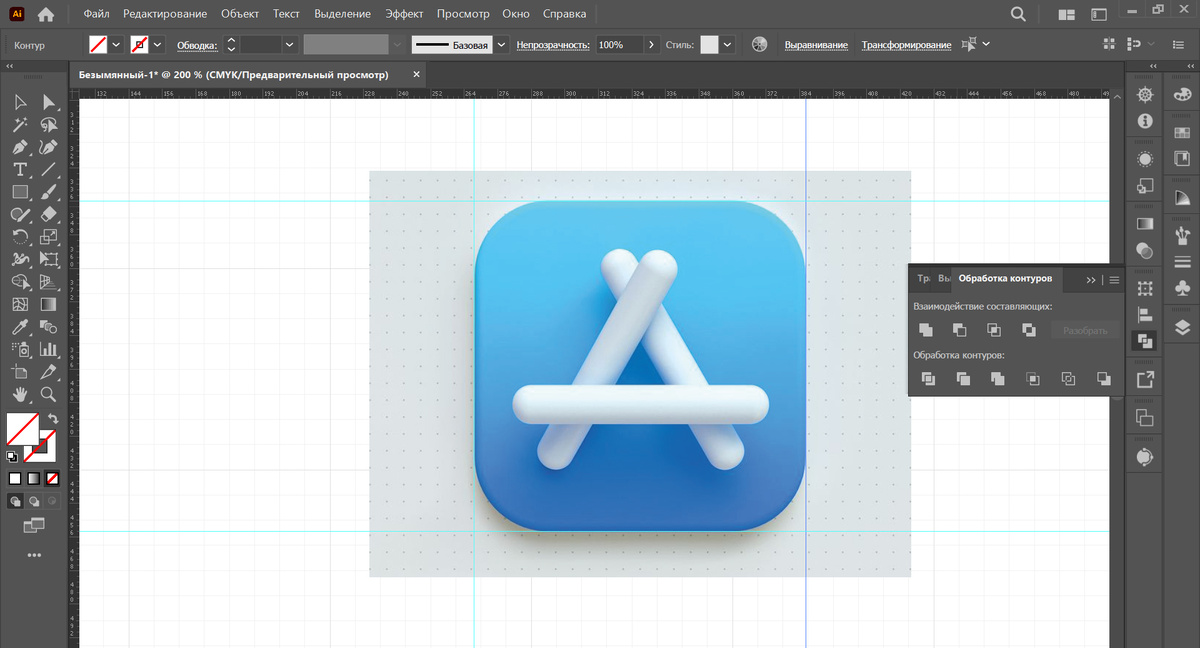
Task: Open fill color dropdown in control bar
Action: [117, 45]
